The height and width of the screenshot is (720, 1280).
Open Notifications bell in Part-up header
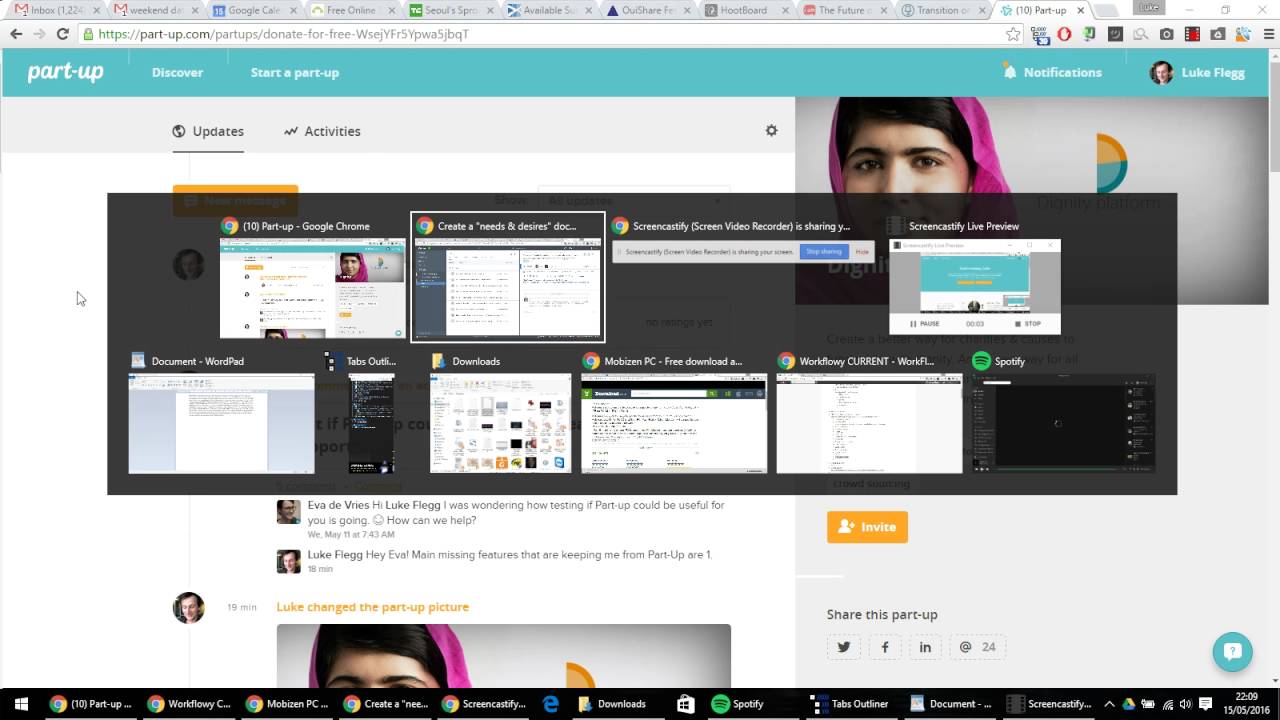pos(1052,72)
